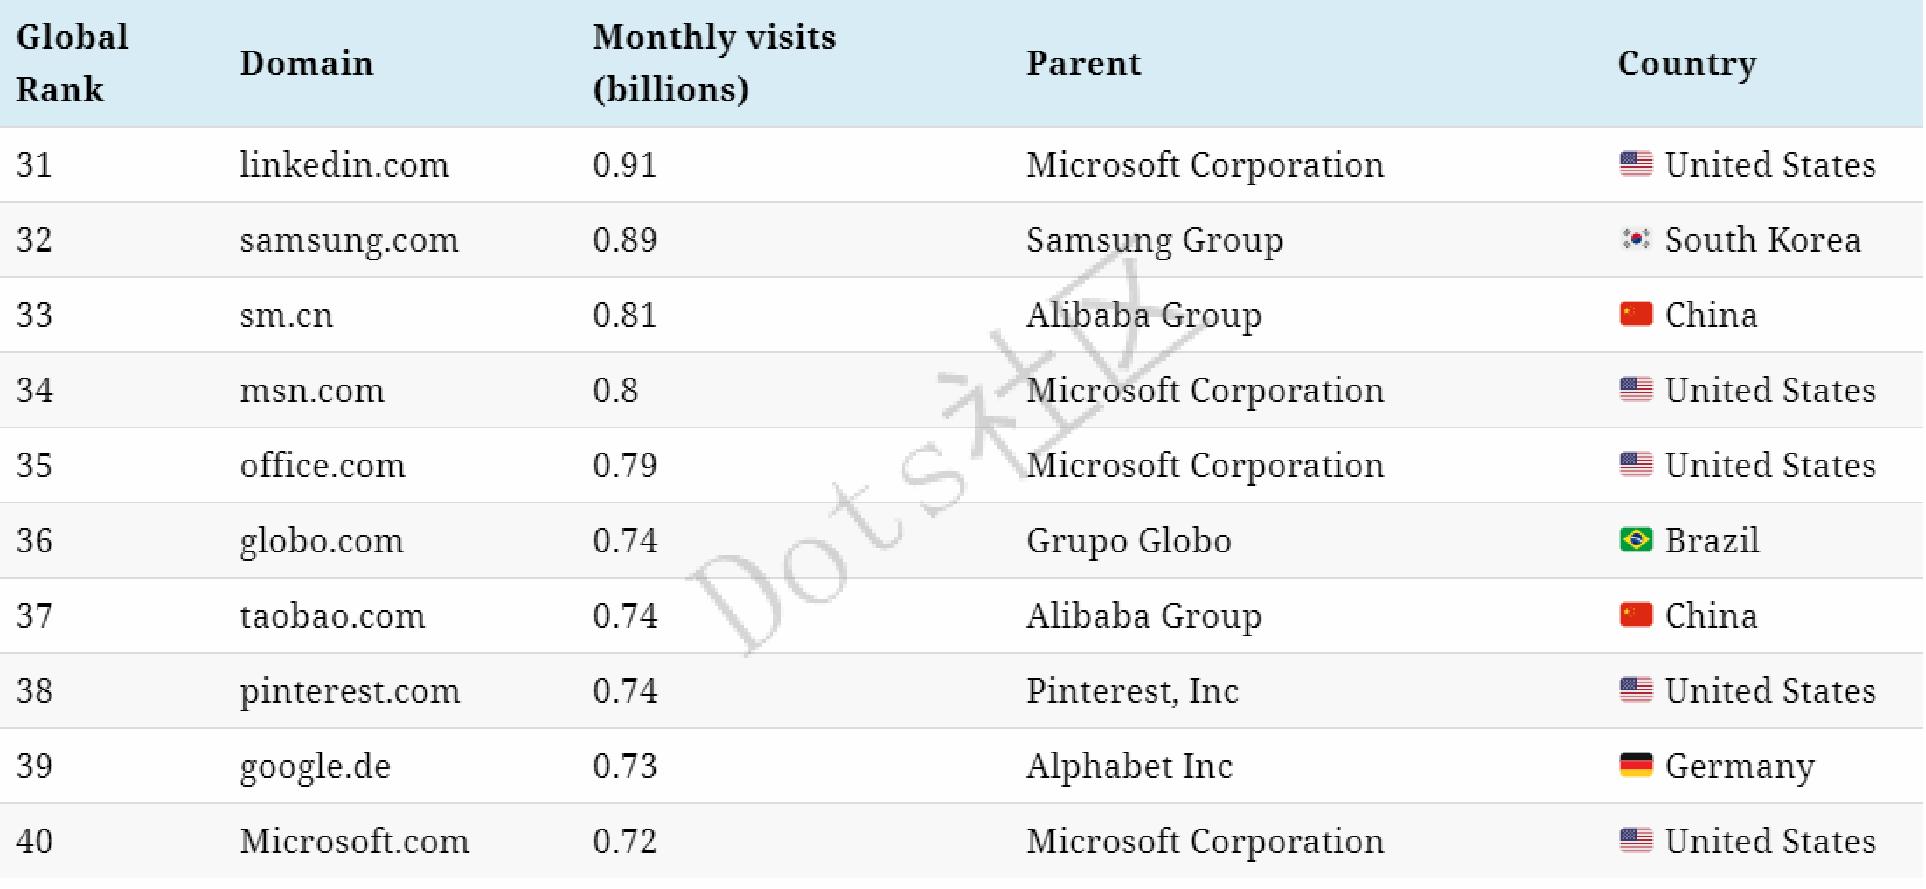1926x889 pixels.
Task: Click google.de in the Domain column
Action: tap(315, 767)
